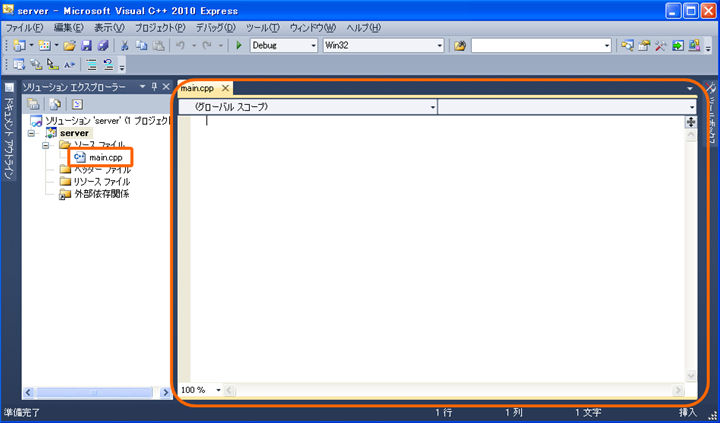This screenshot has width=720, height=423.
Task: Click the first icon in the text editor toolbar
Action: pyautogui.click(x=19, y=65)
